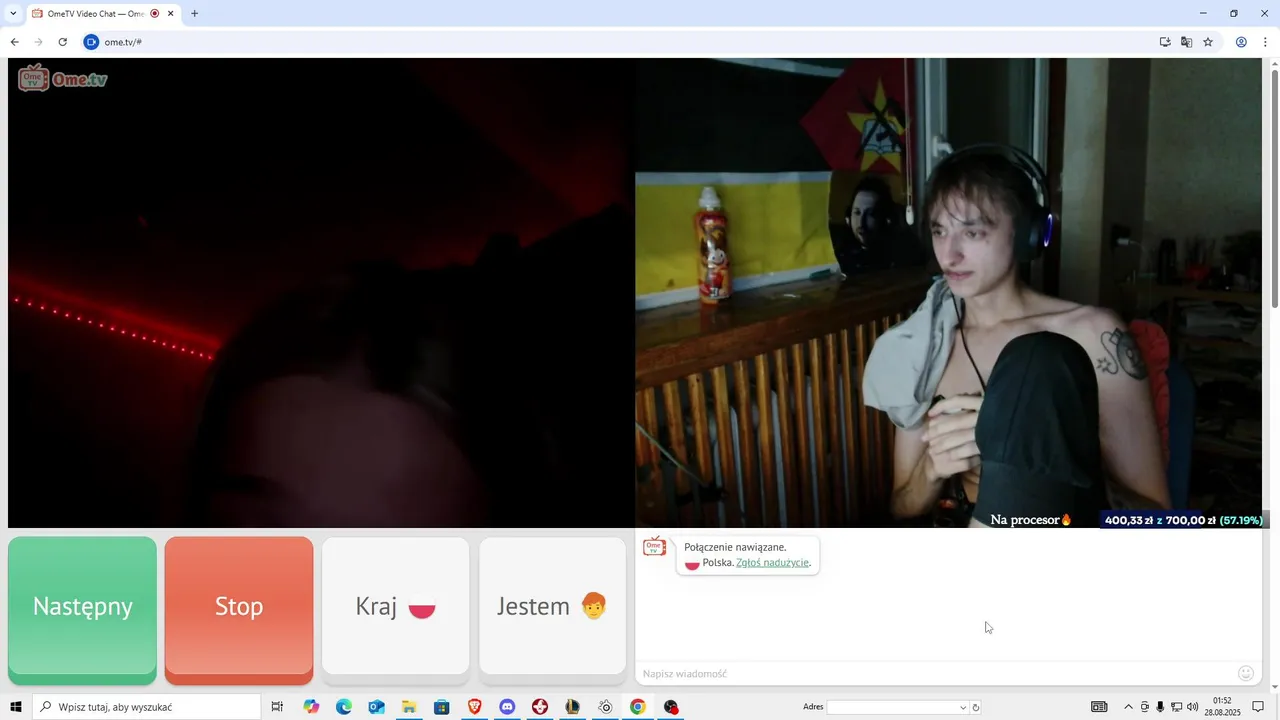
Task: Reload the ome.tv page
Action: [x=62, y=42]
